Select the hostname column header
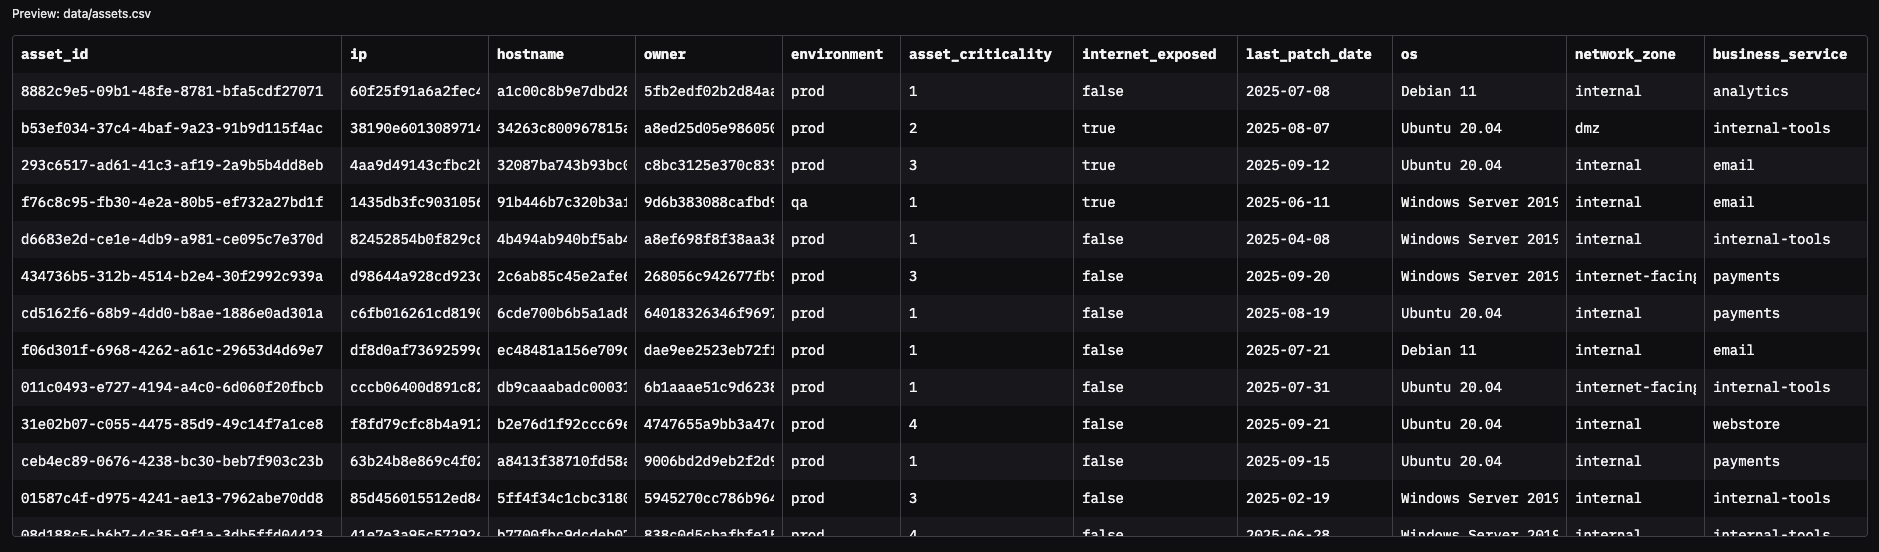Screen dimensions: 1879x552 pos(530,55)
